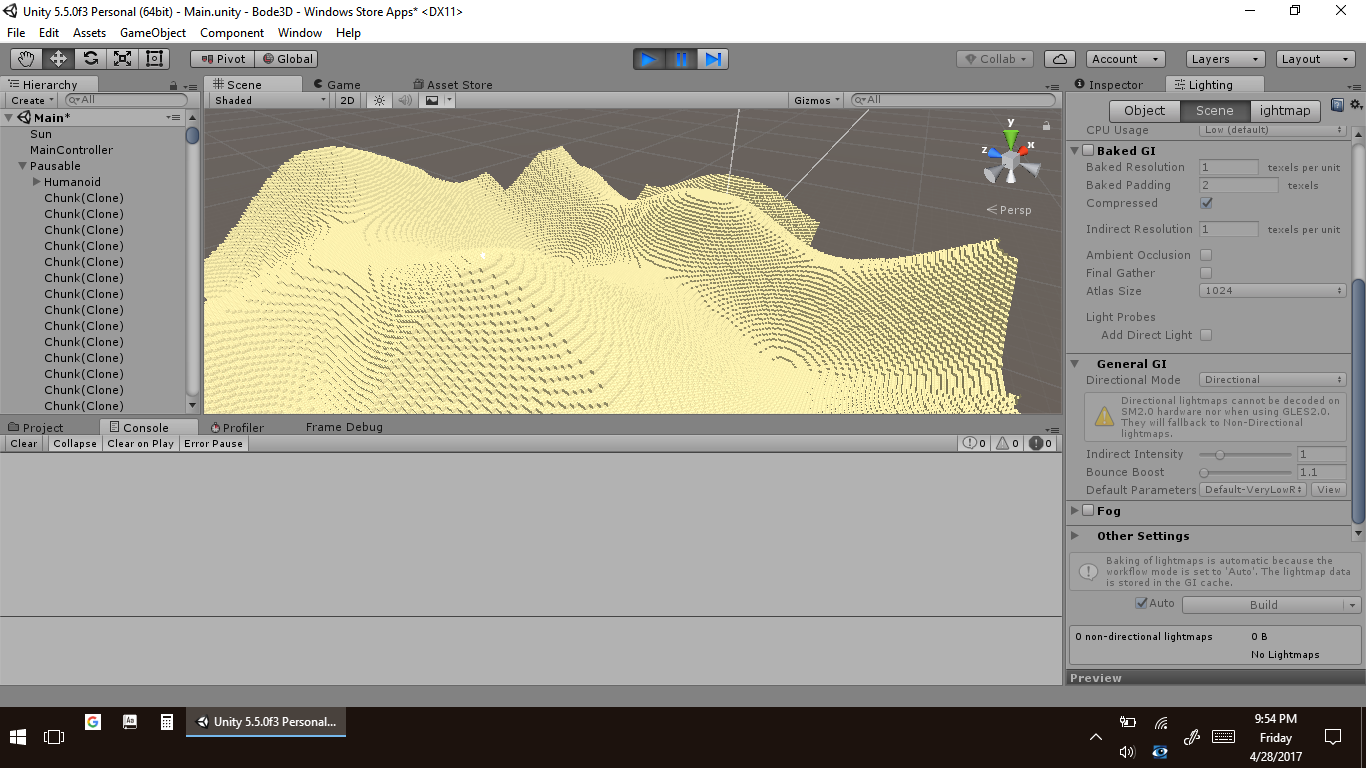
Task: Select the Rotate tool
Action: tap(91, 59)
